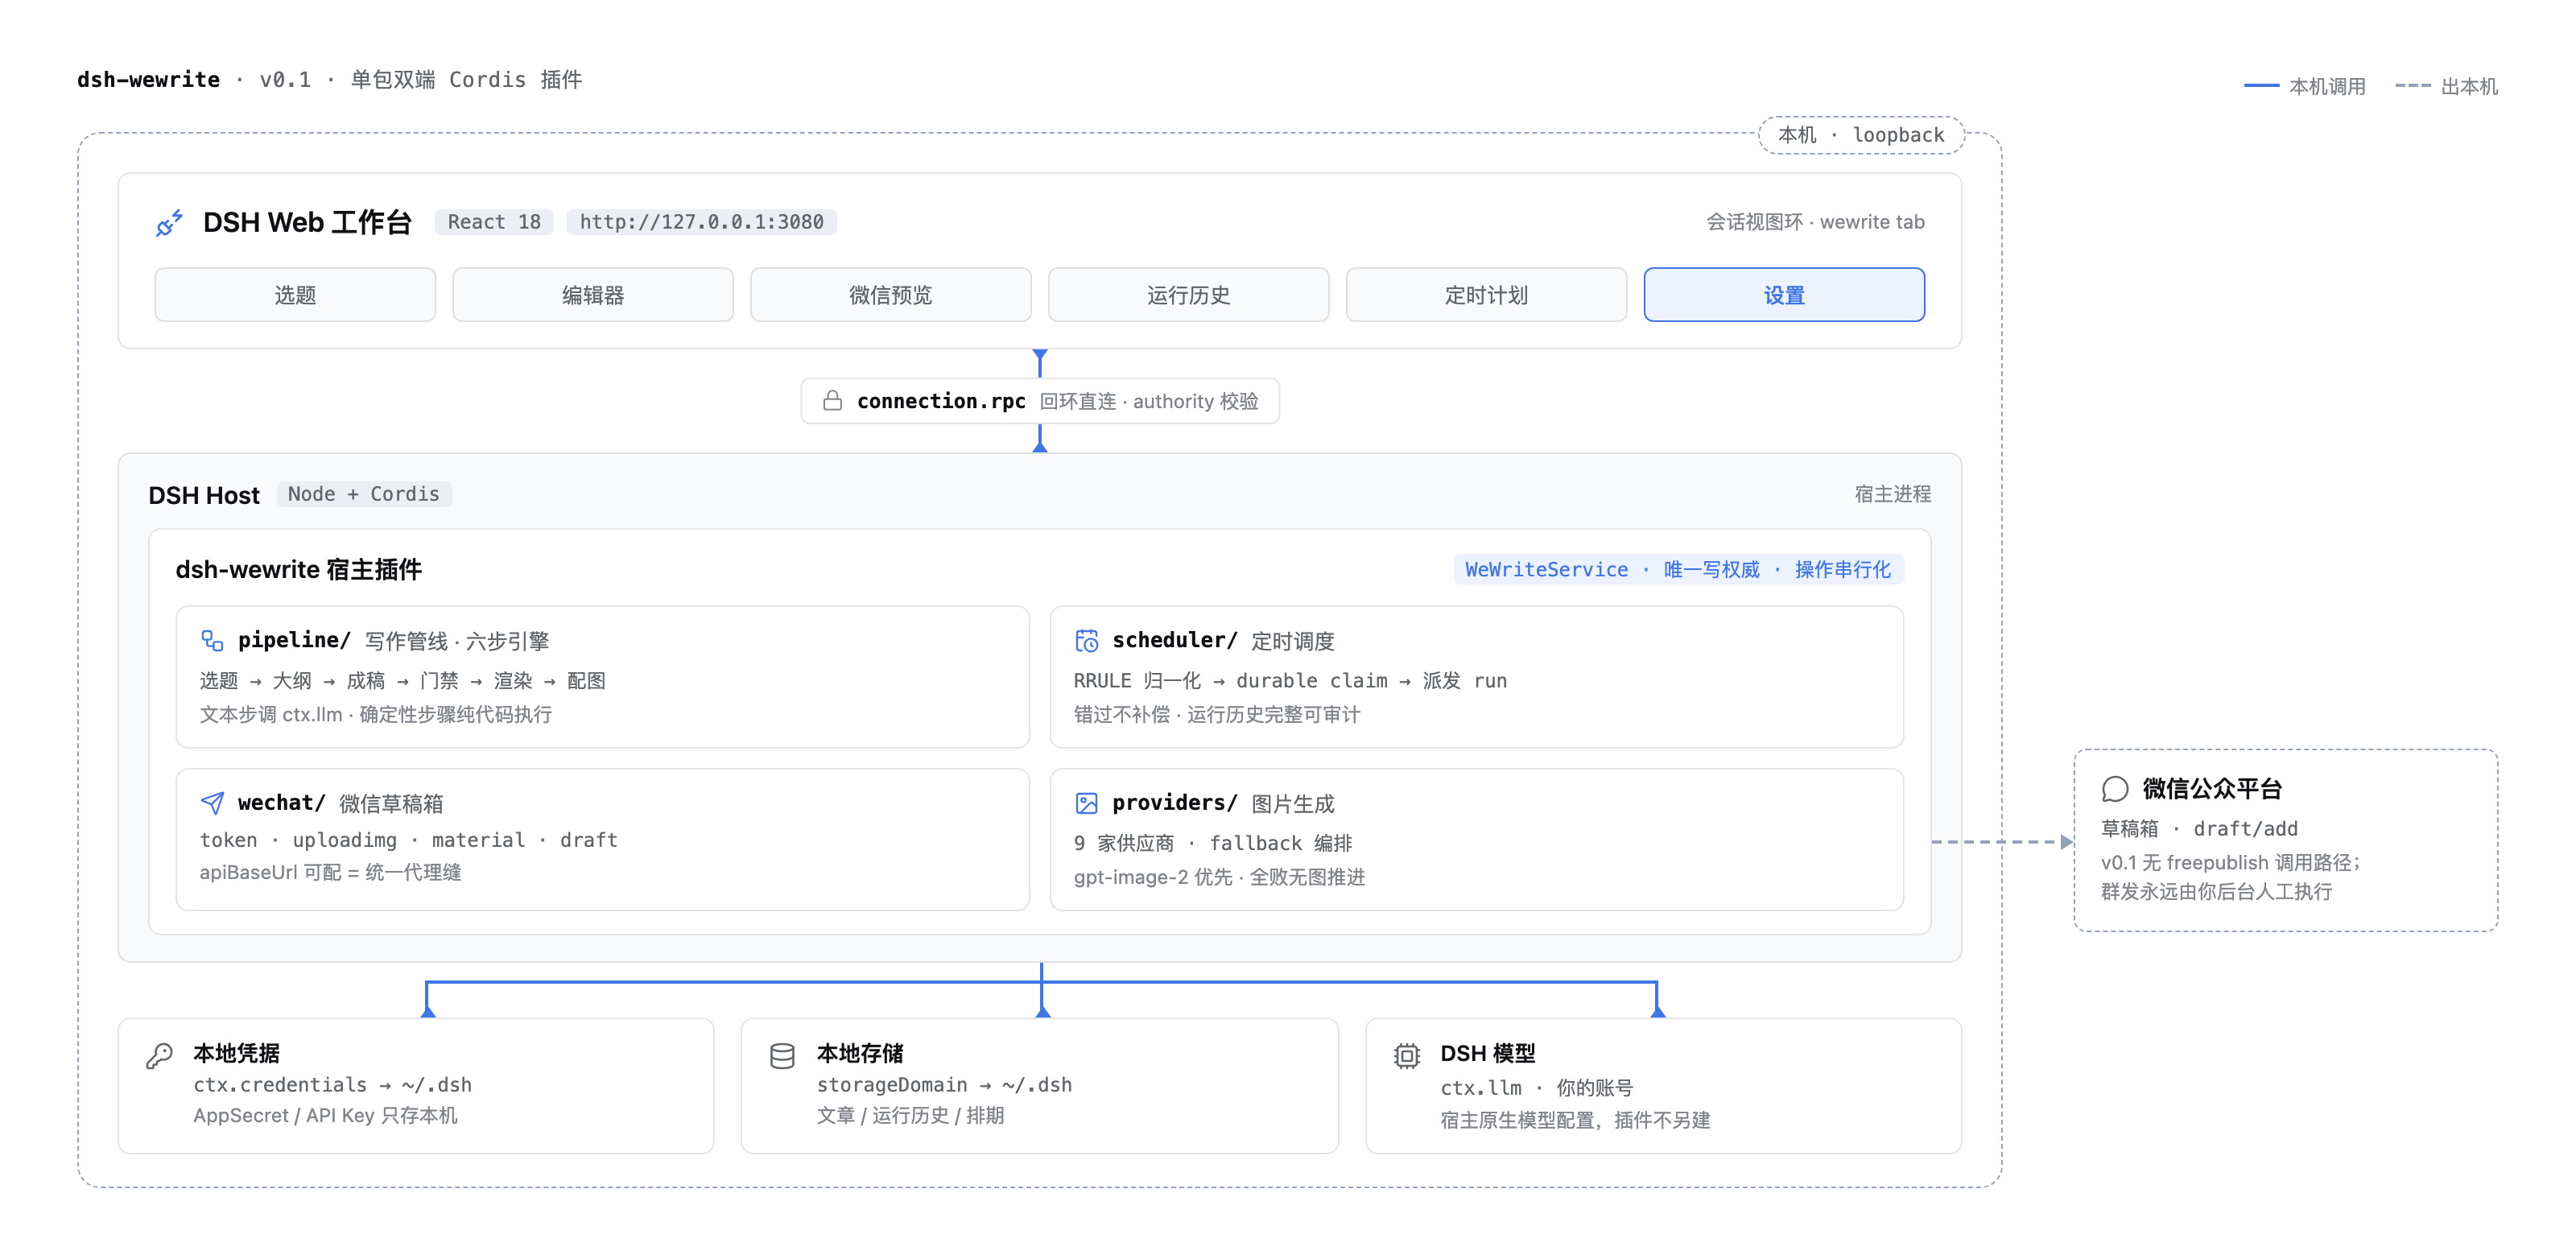Click ctx.llm · 你的账号 text

(x=1536, y=1088)
